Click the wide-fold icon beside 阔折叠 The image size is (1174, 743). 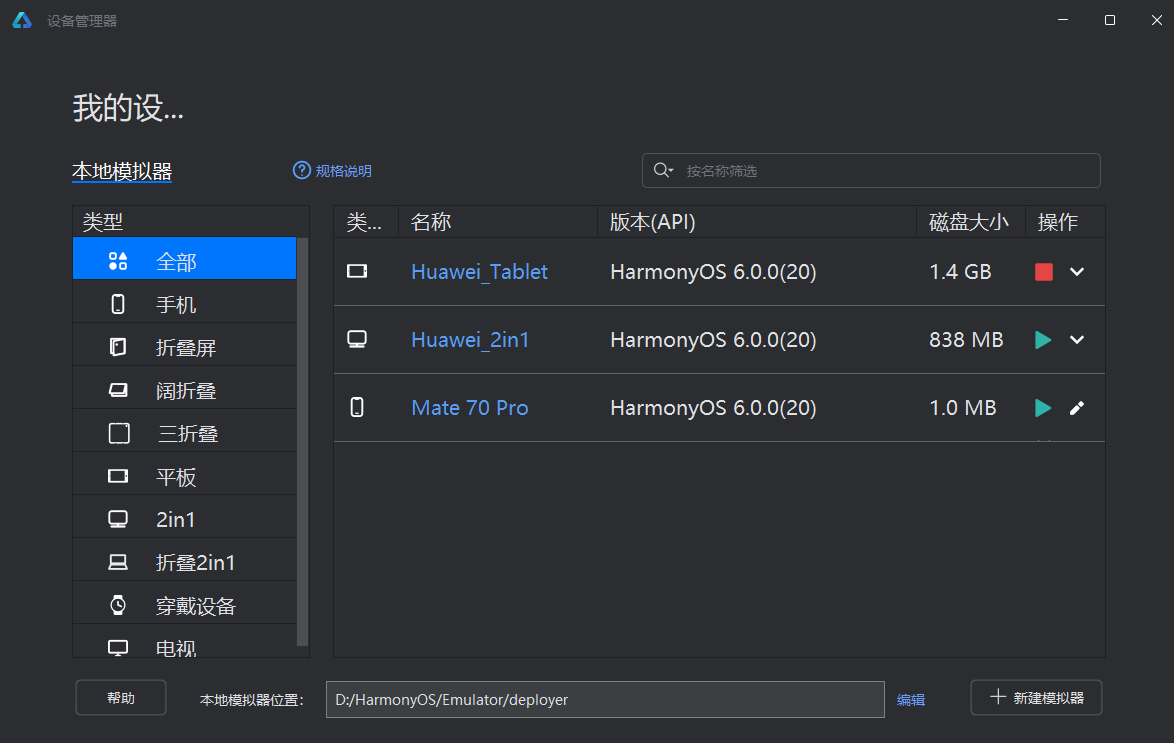pos(118,390)
